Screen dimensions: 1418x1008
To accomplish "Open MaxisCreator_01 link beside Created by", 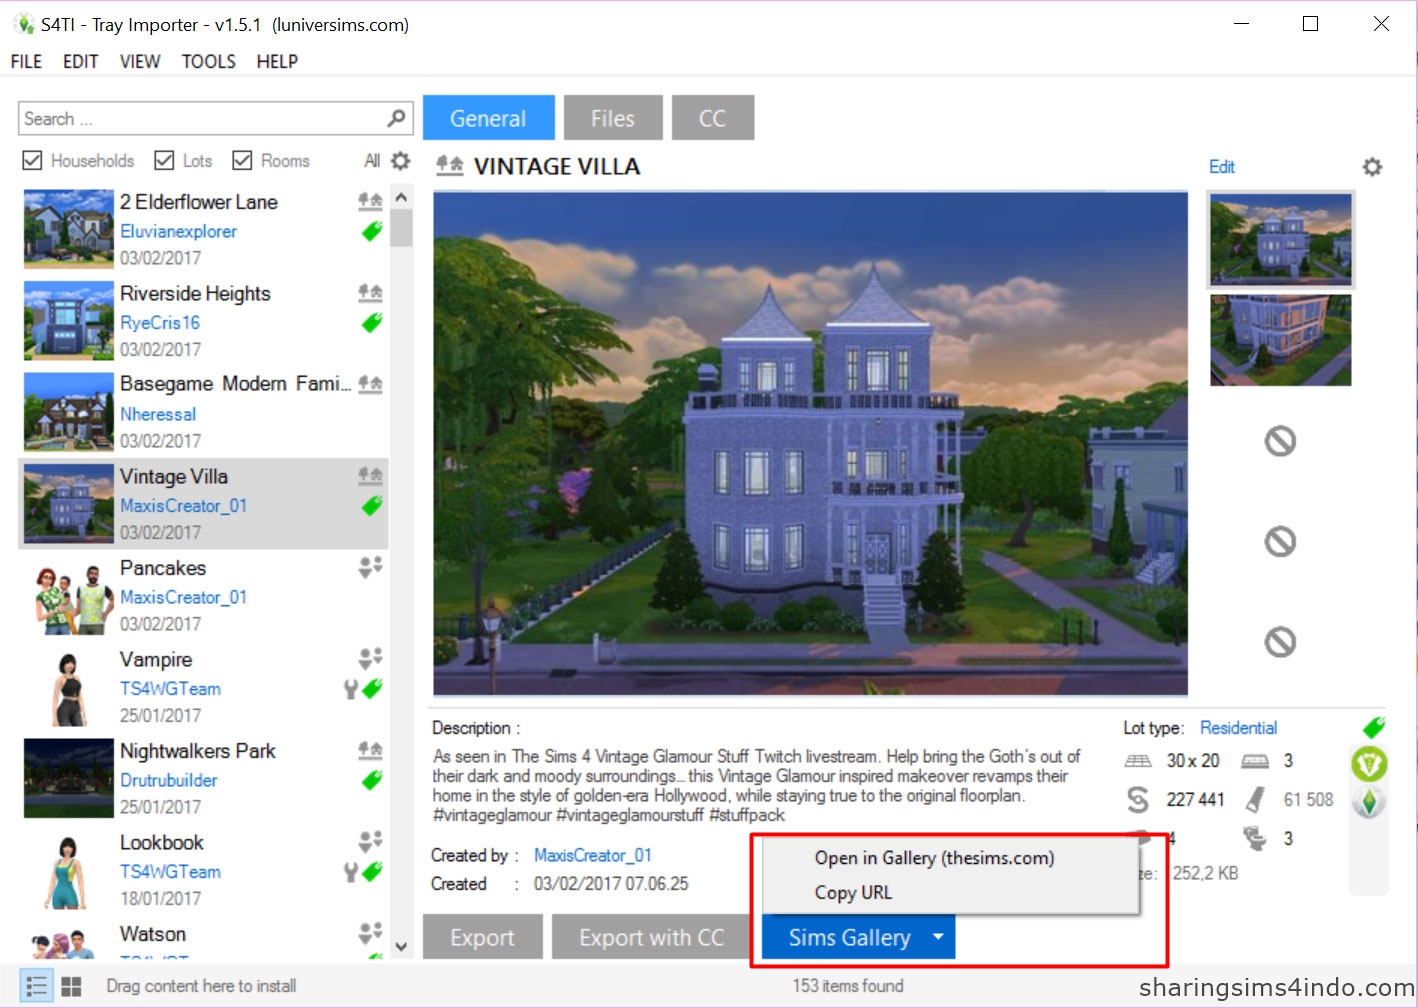I will click(593, 855).
